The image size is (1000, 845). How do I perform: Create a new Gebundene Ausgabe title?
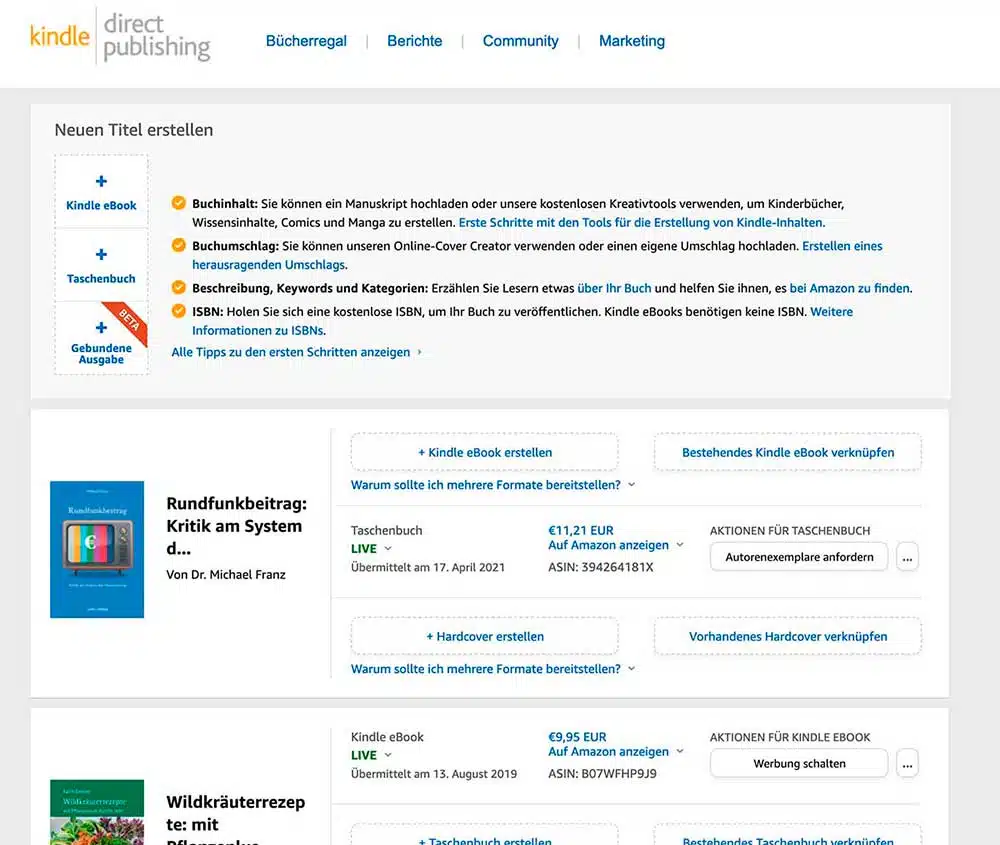pos(101,338)
